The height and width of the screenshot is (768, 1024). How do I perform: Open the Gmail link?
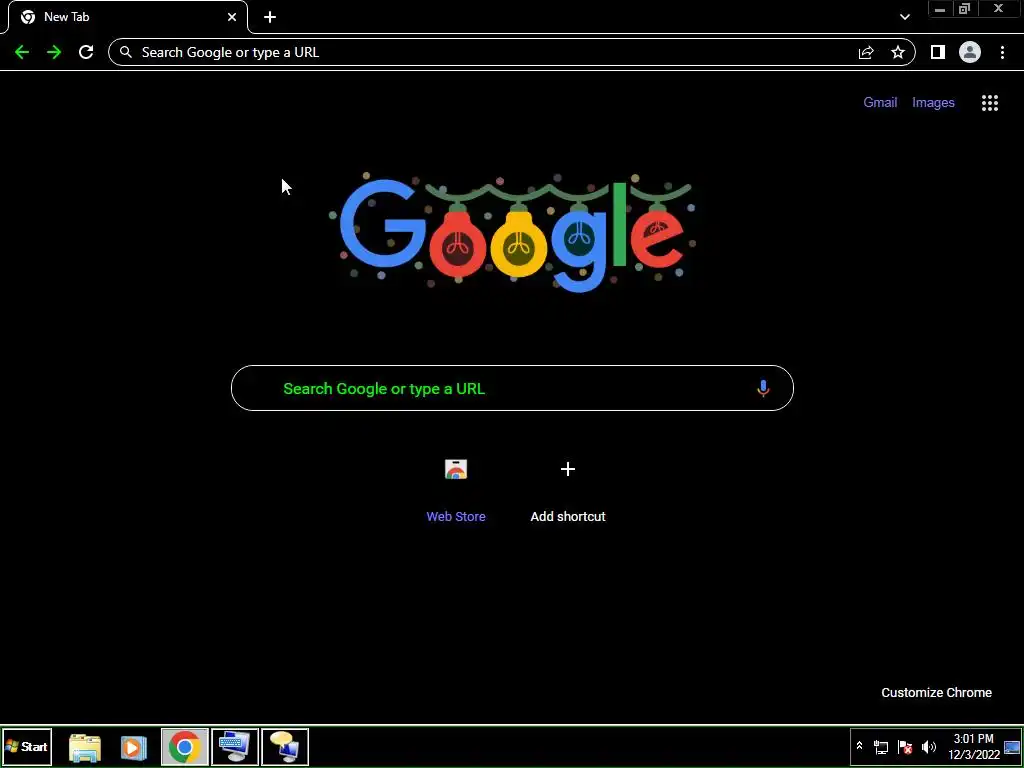point(880,103)
